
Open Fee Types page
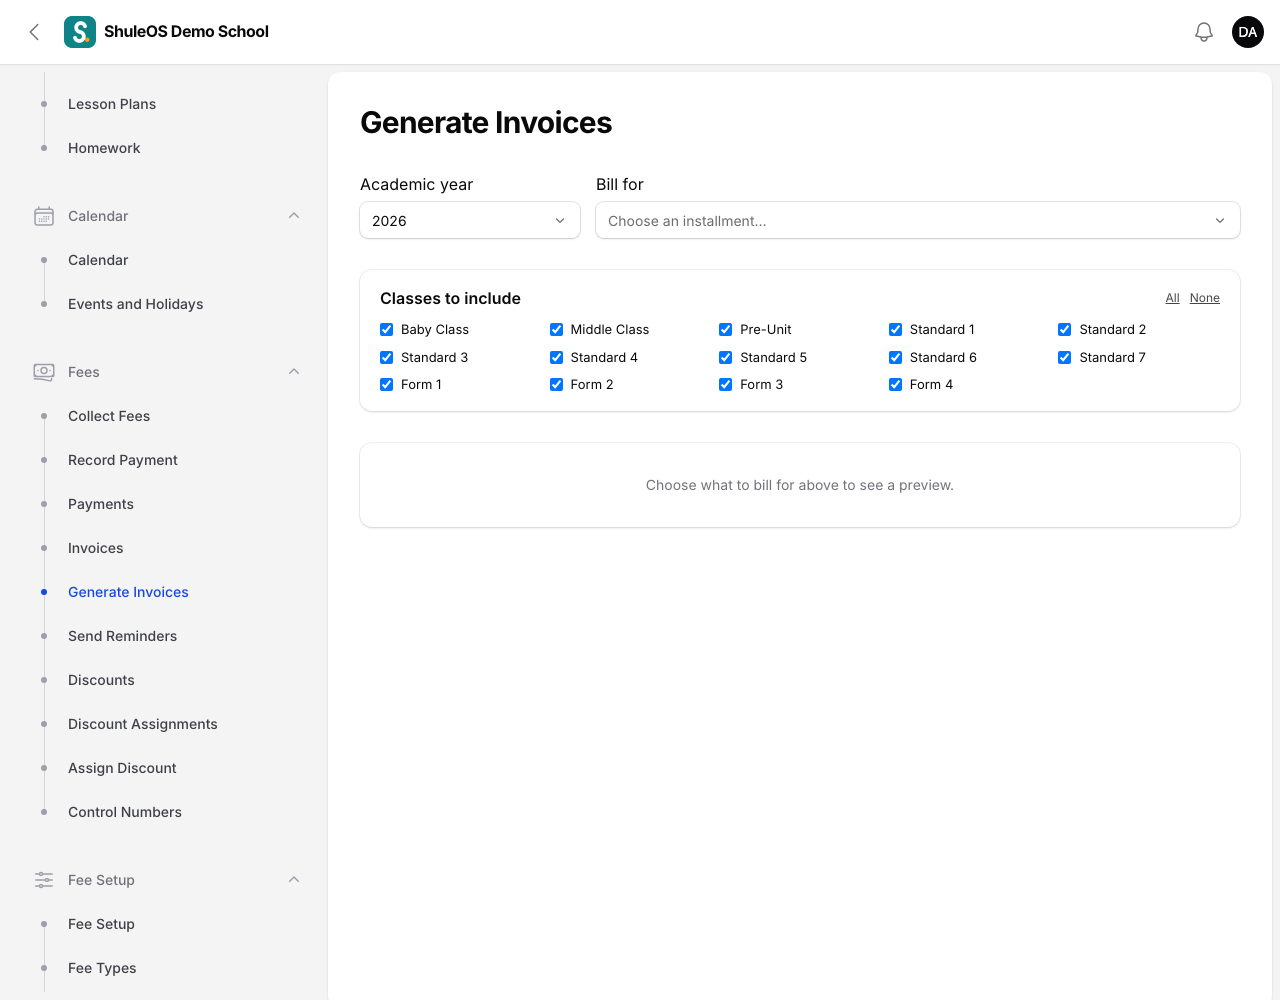tap(102, 968)
